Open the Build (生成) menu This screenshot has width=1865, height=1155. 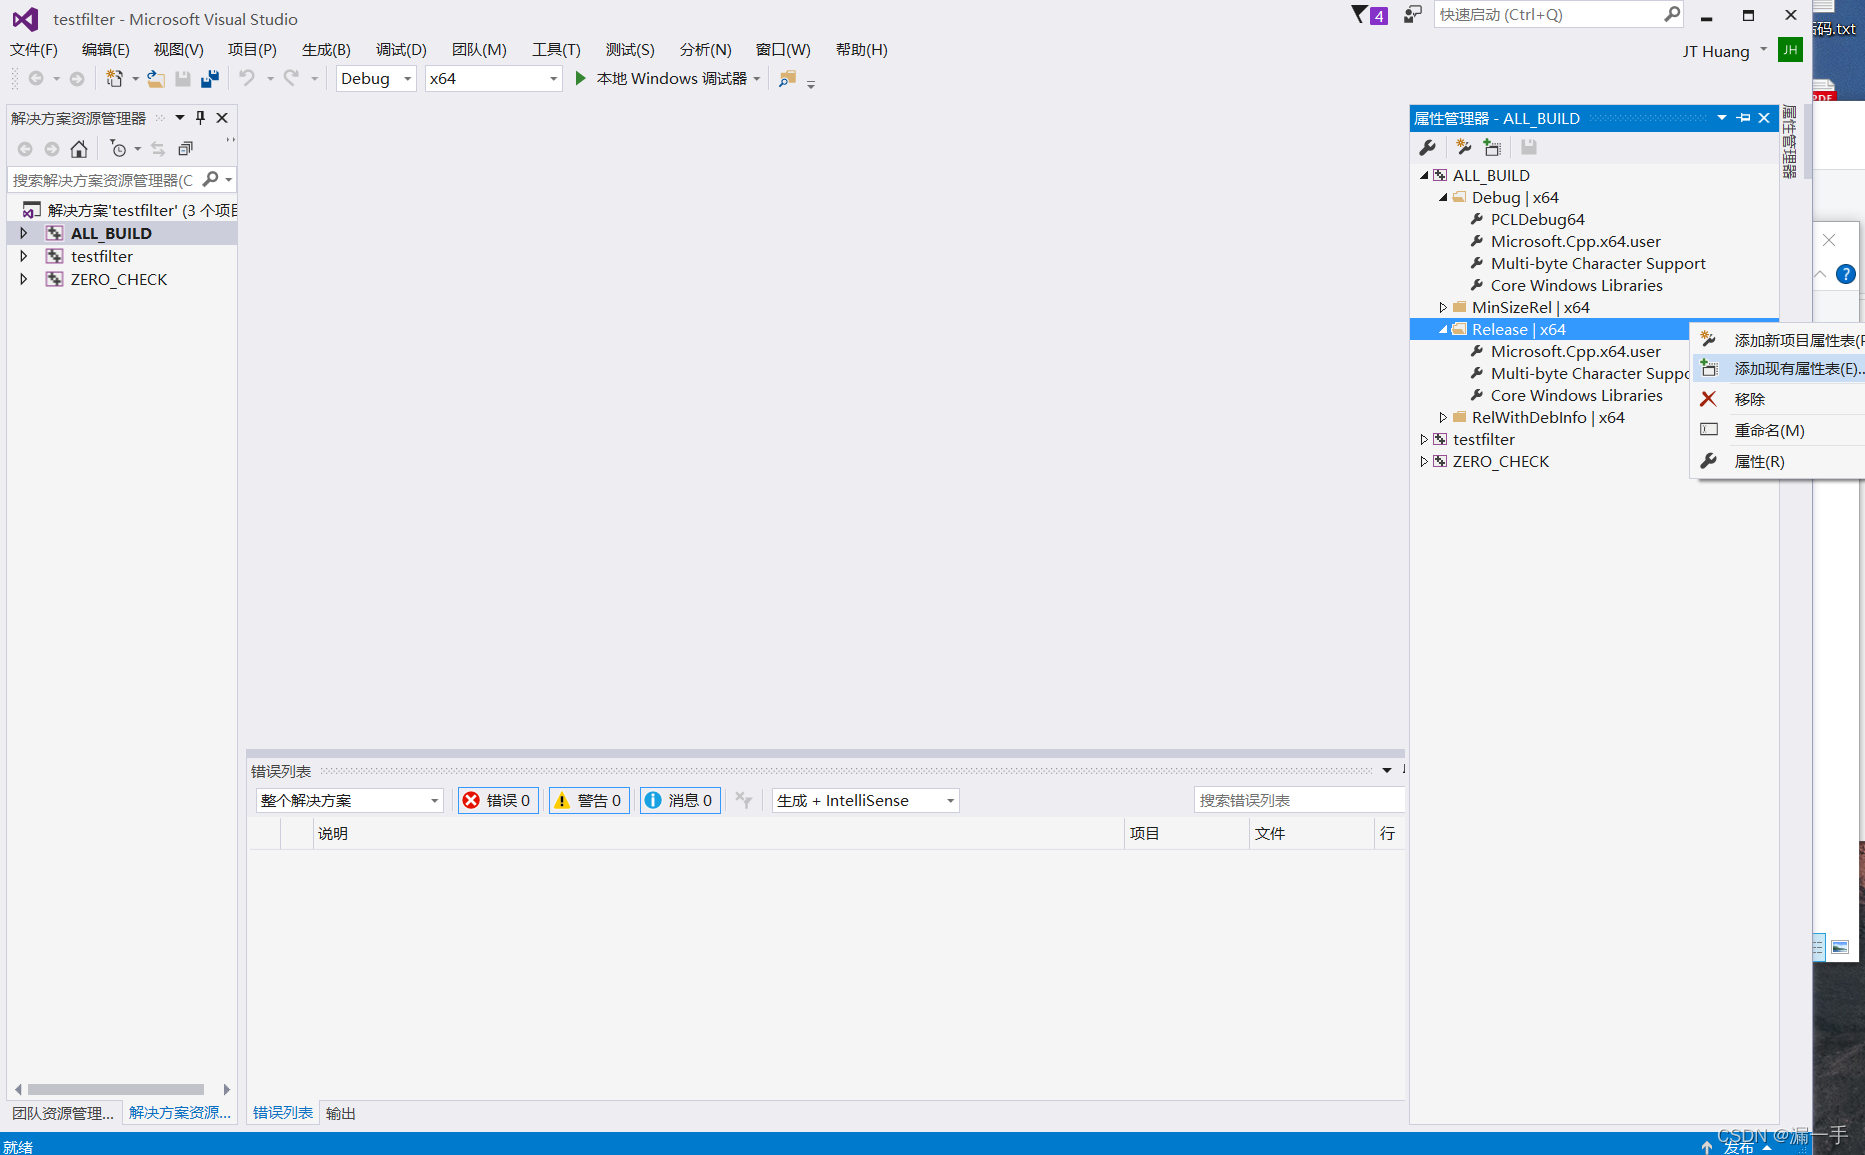326,49
